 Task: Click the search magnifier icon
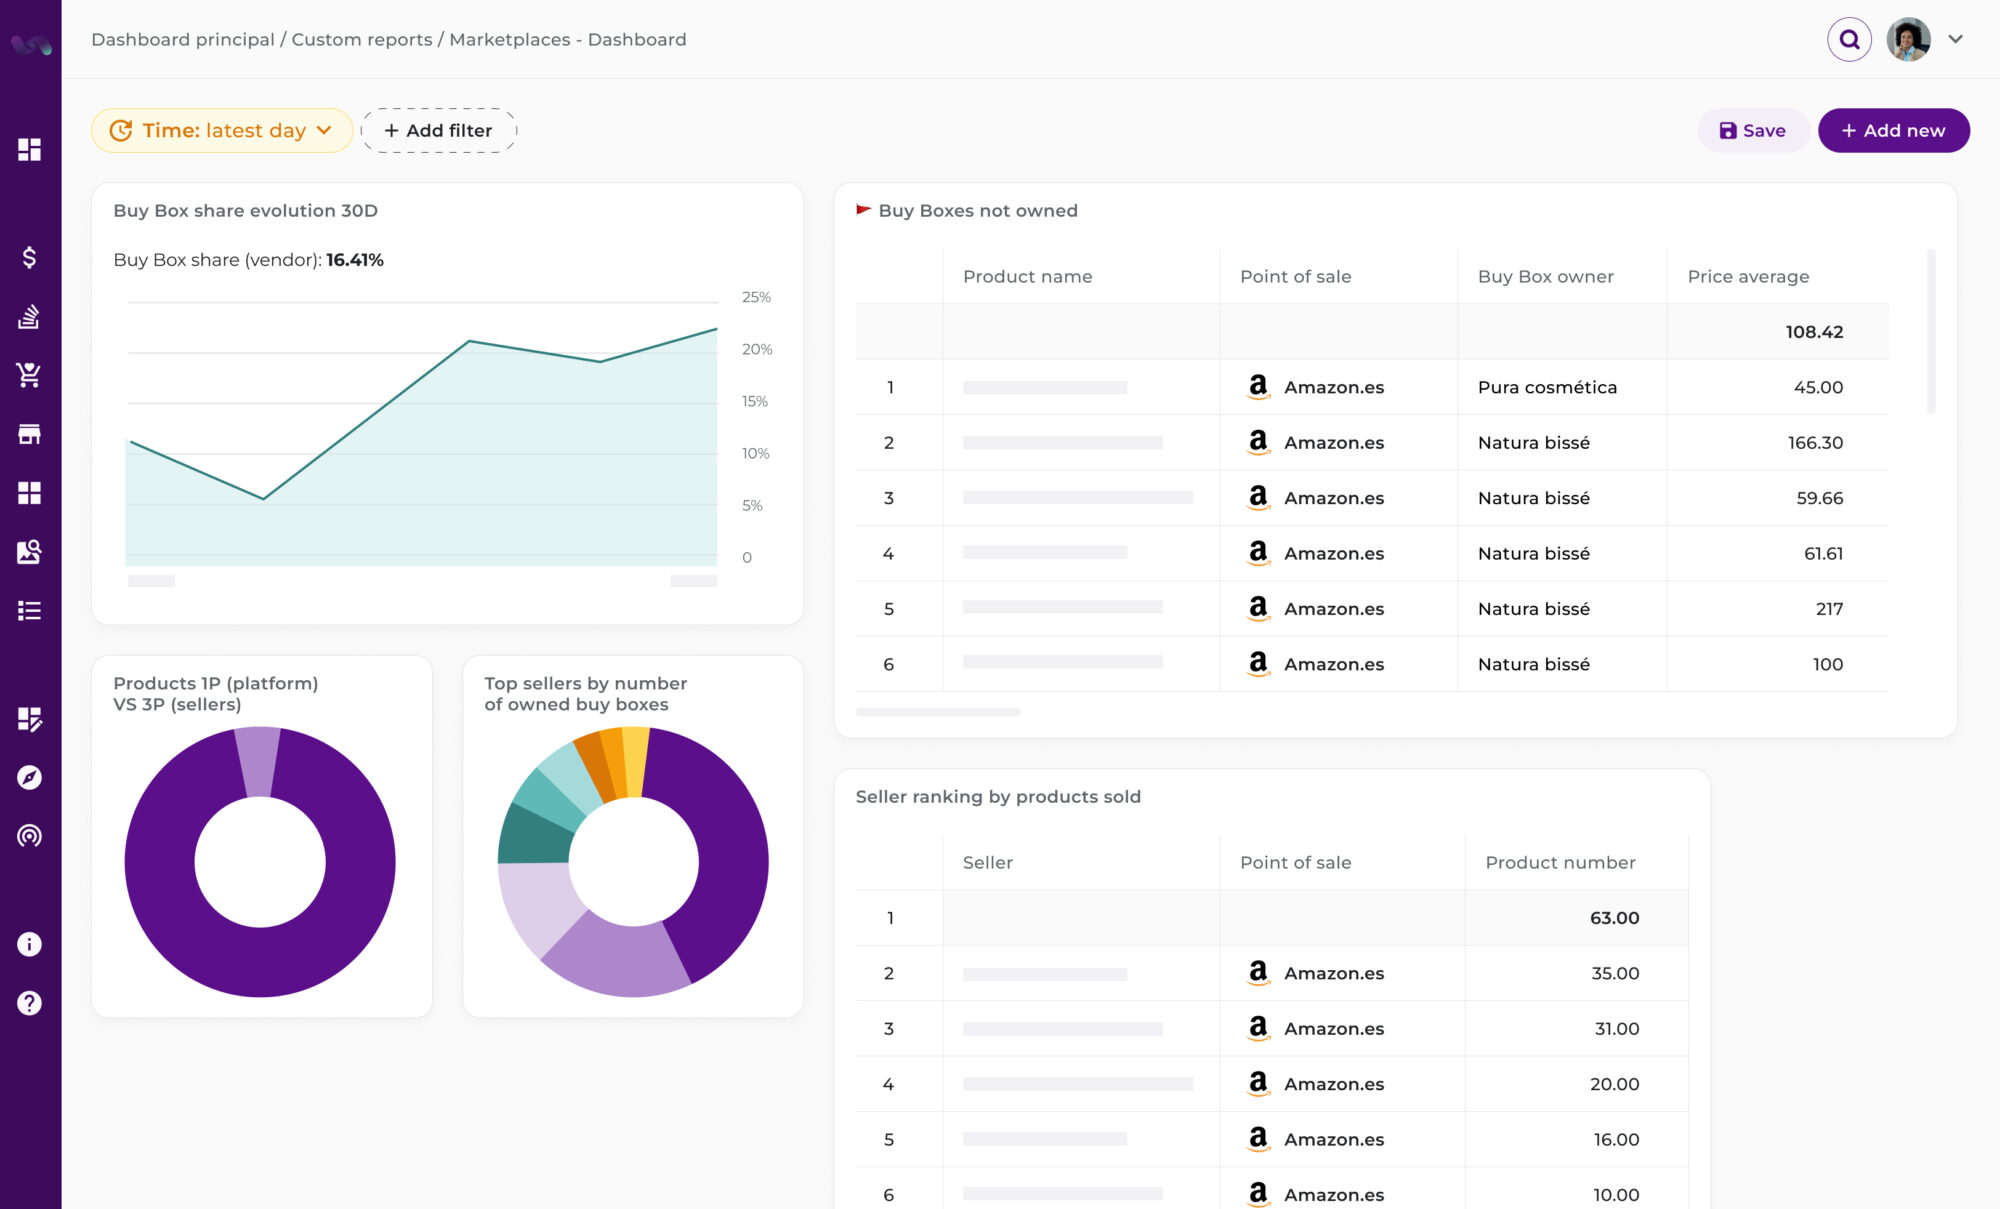pos(1849,39)
